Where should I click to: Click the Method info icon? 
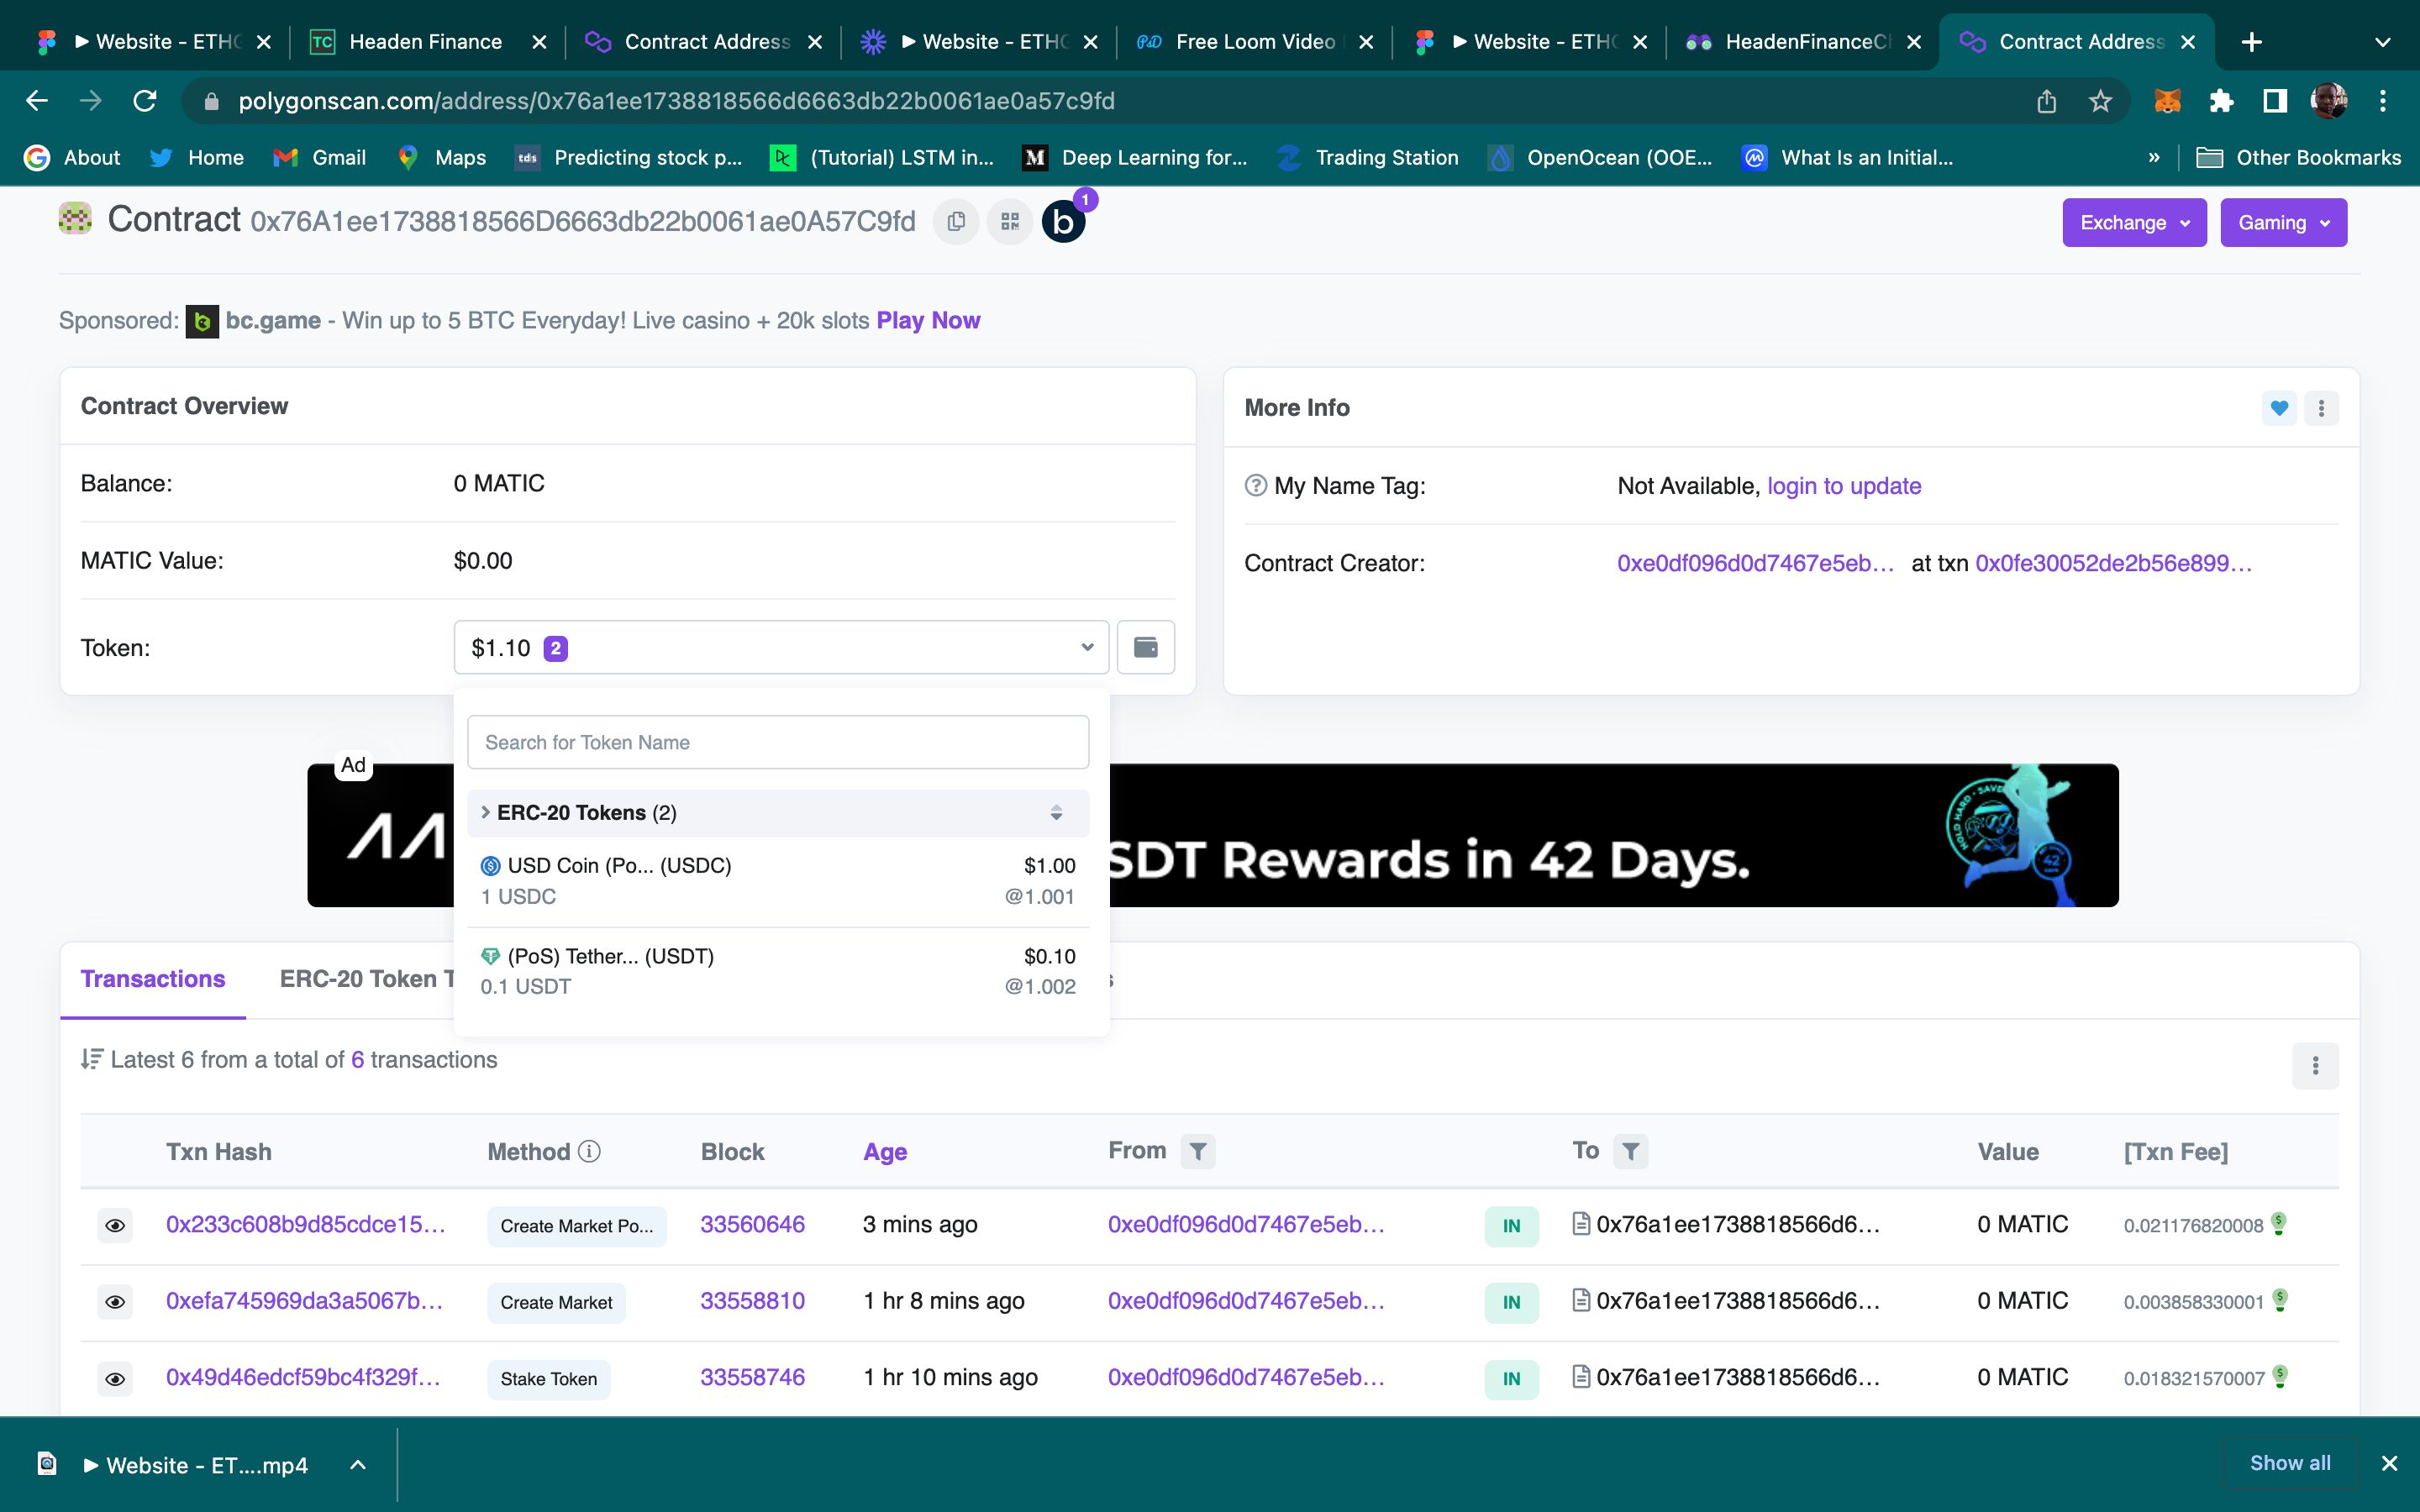pyautogui.click(x=590, y=1151)
